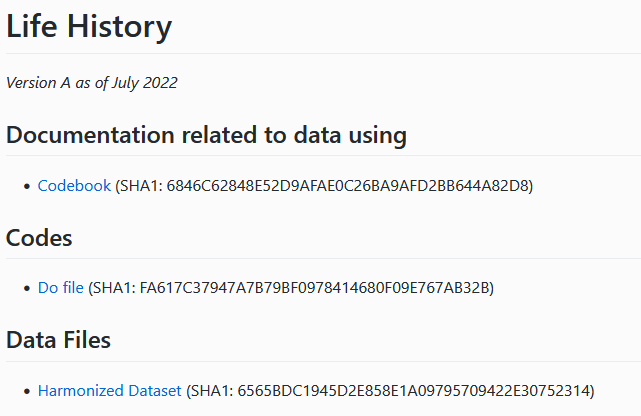Click the Codebook SHA1 hash value 6846C628...

(x=348, y=186)
